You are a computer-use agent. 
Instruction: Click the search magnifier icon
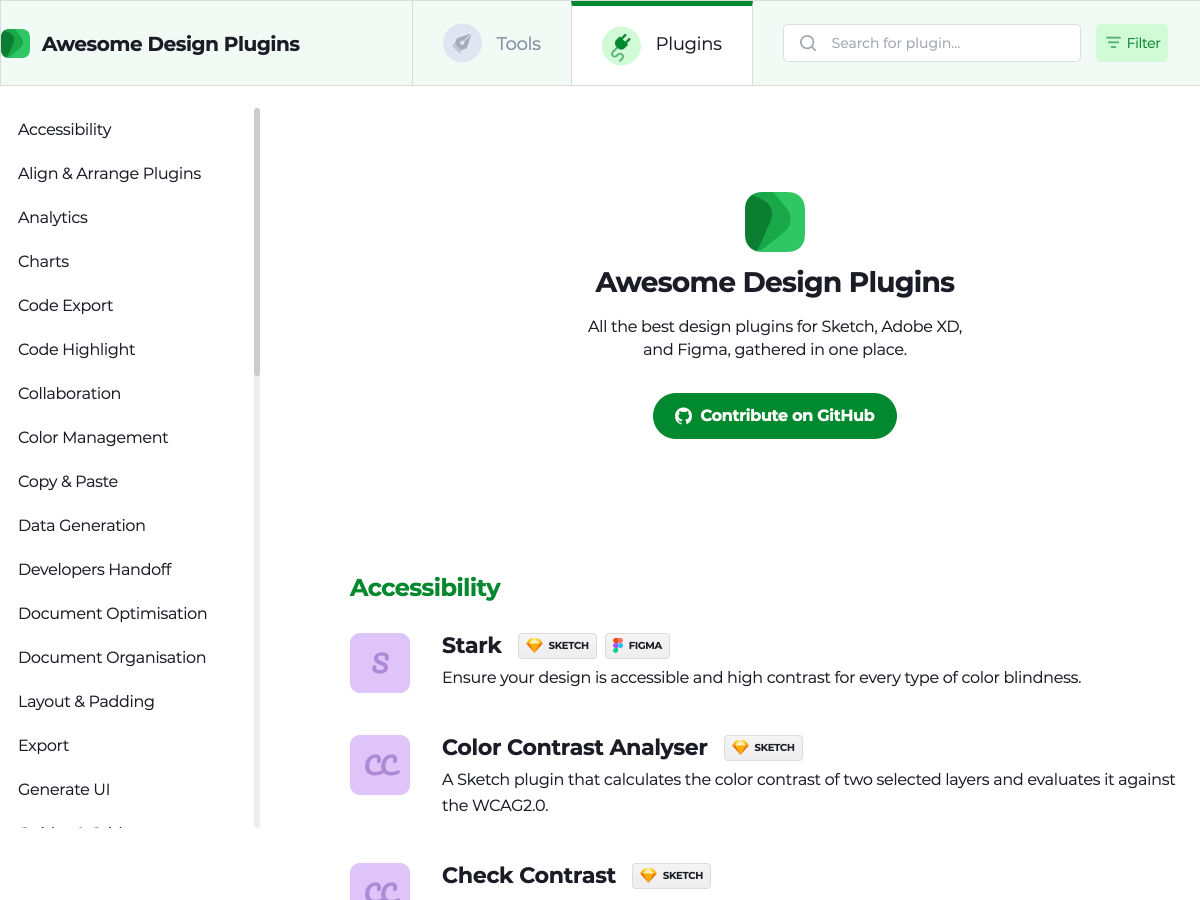click(x=808, y=43)
